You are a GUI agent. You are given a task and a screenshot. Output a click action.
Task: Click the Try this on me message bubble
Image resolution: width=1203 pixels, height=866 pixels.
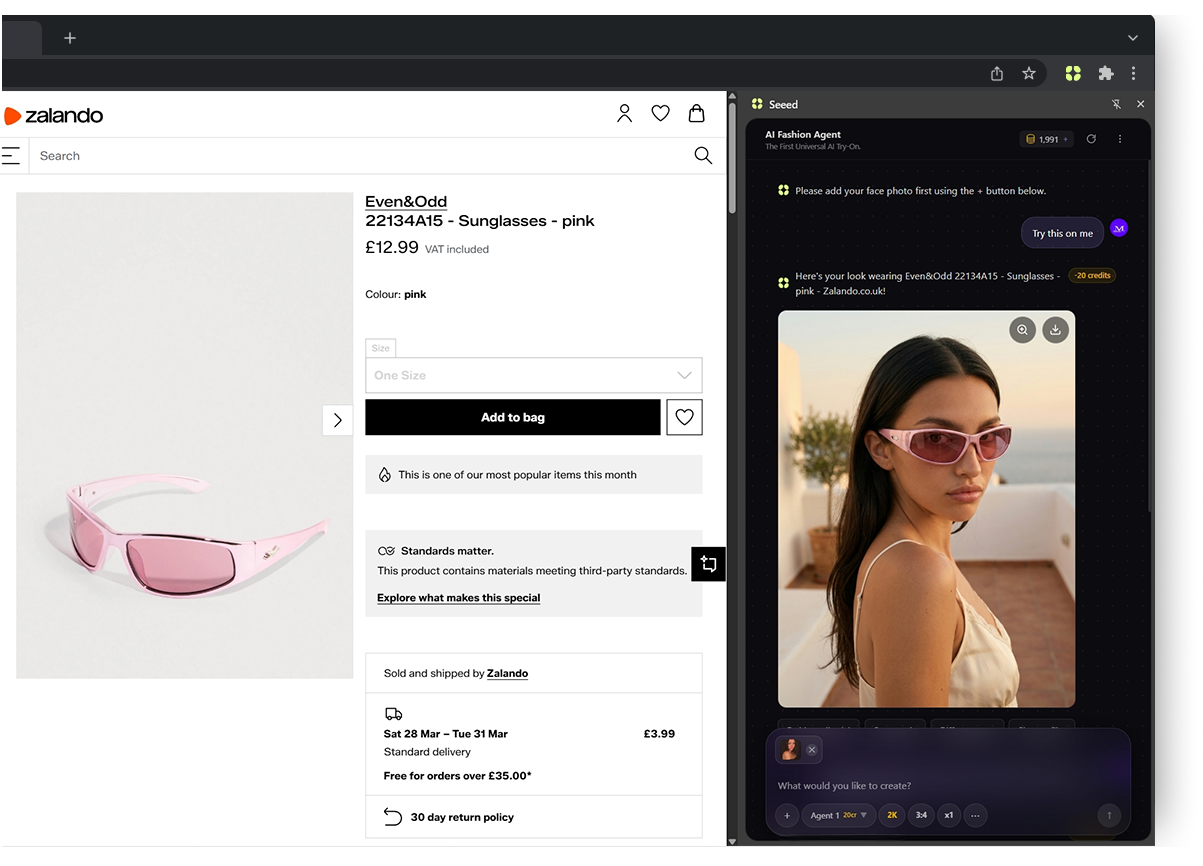(1062, 233)
